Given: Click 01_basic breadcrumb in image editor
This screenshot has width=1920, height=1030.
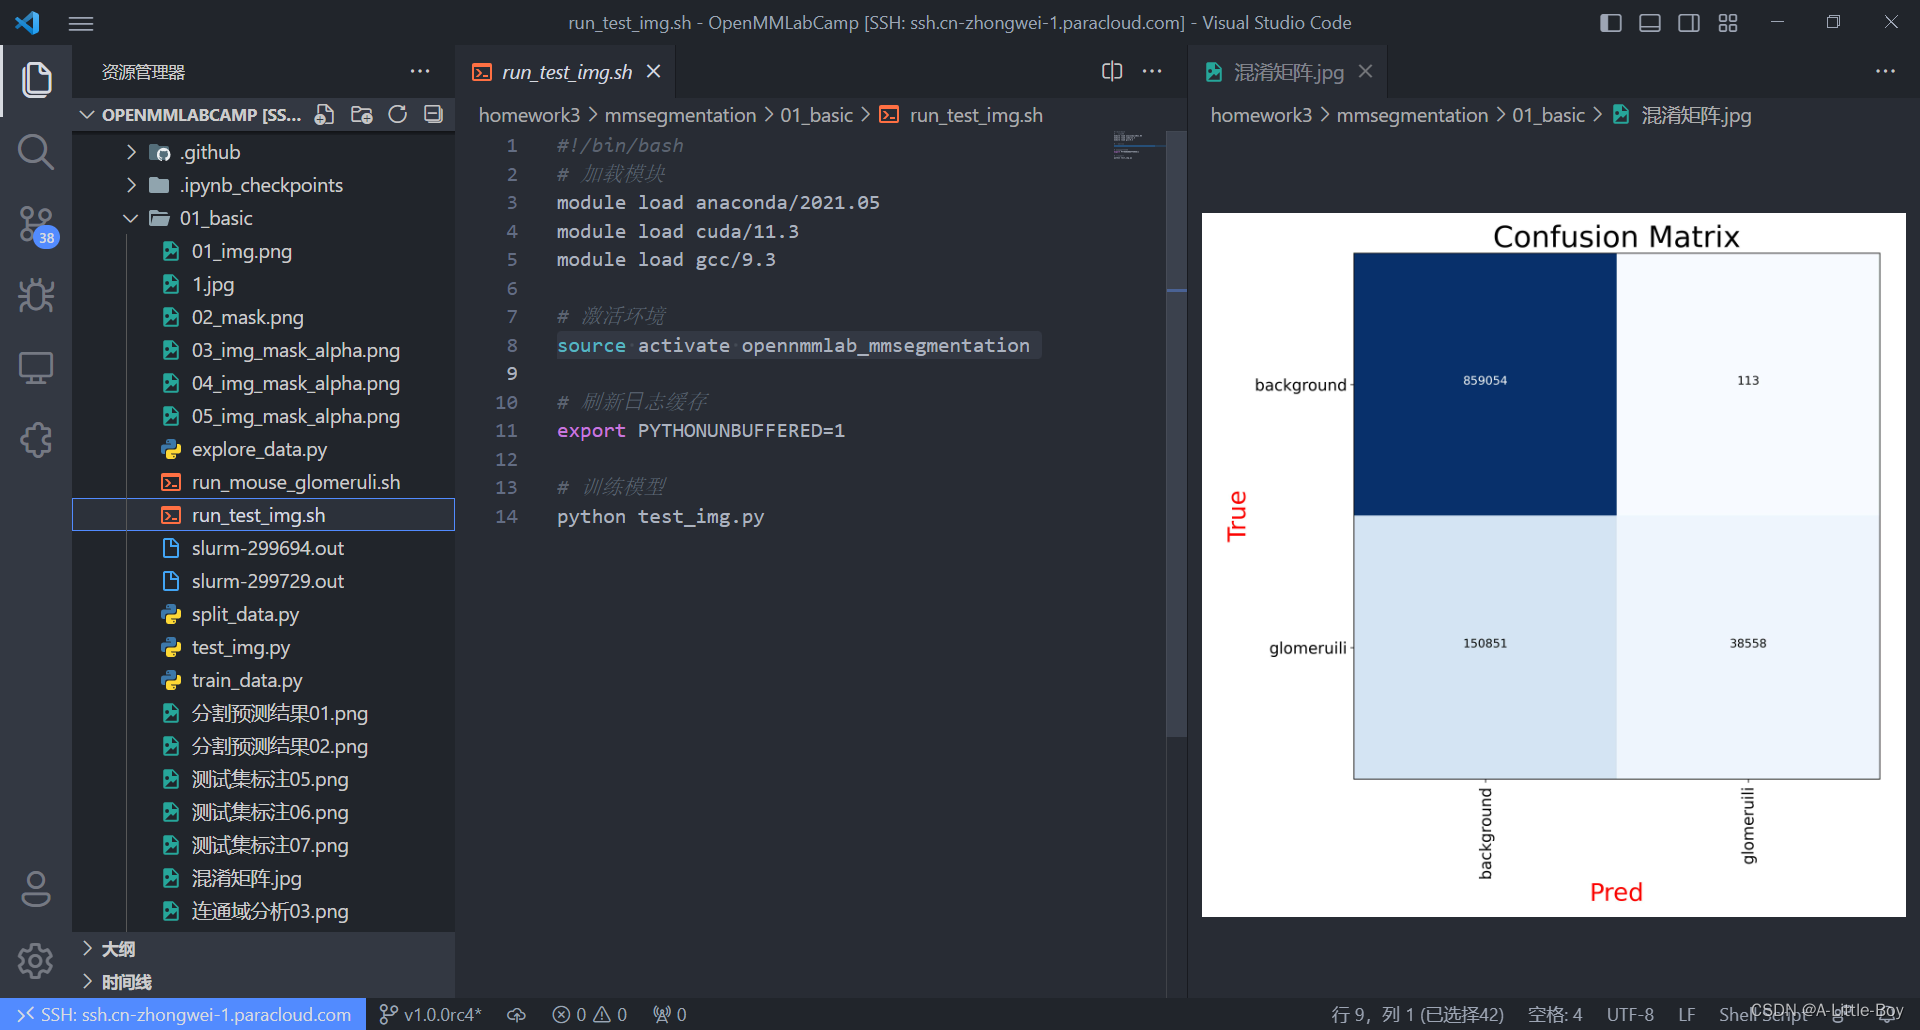Looking at the screenshot, I should click(x=1548, y=115).
